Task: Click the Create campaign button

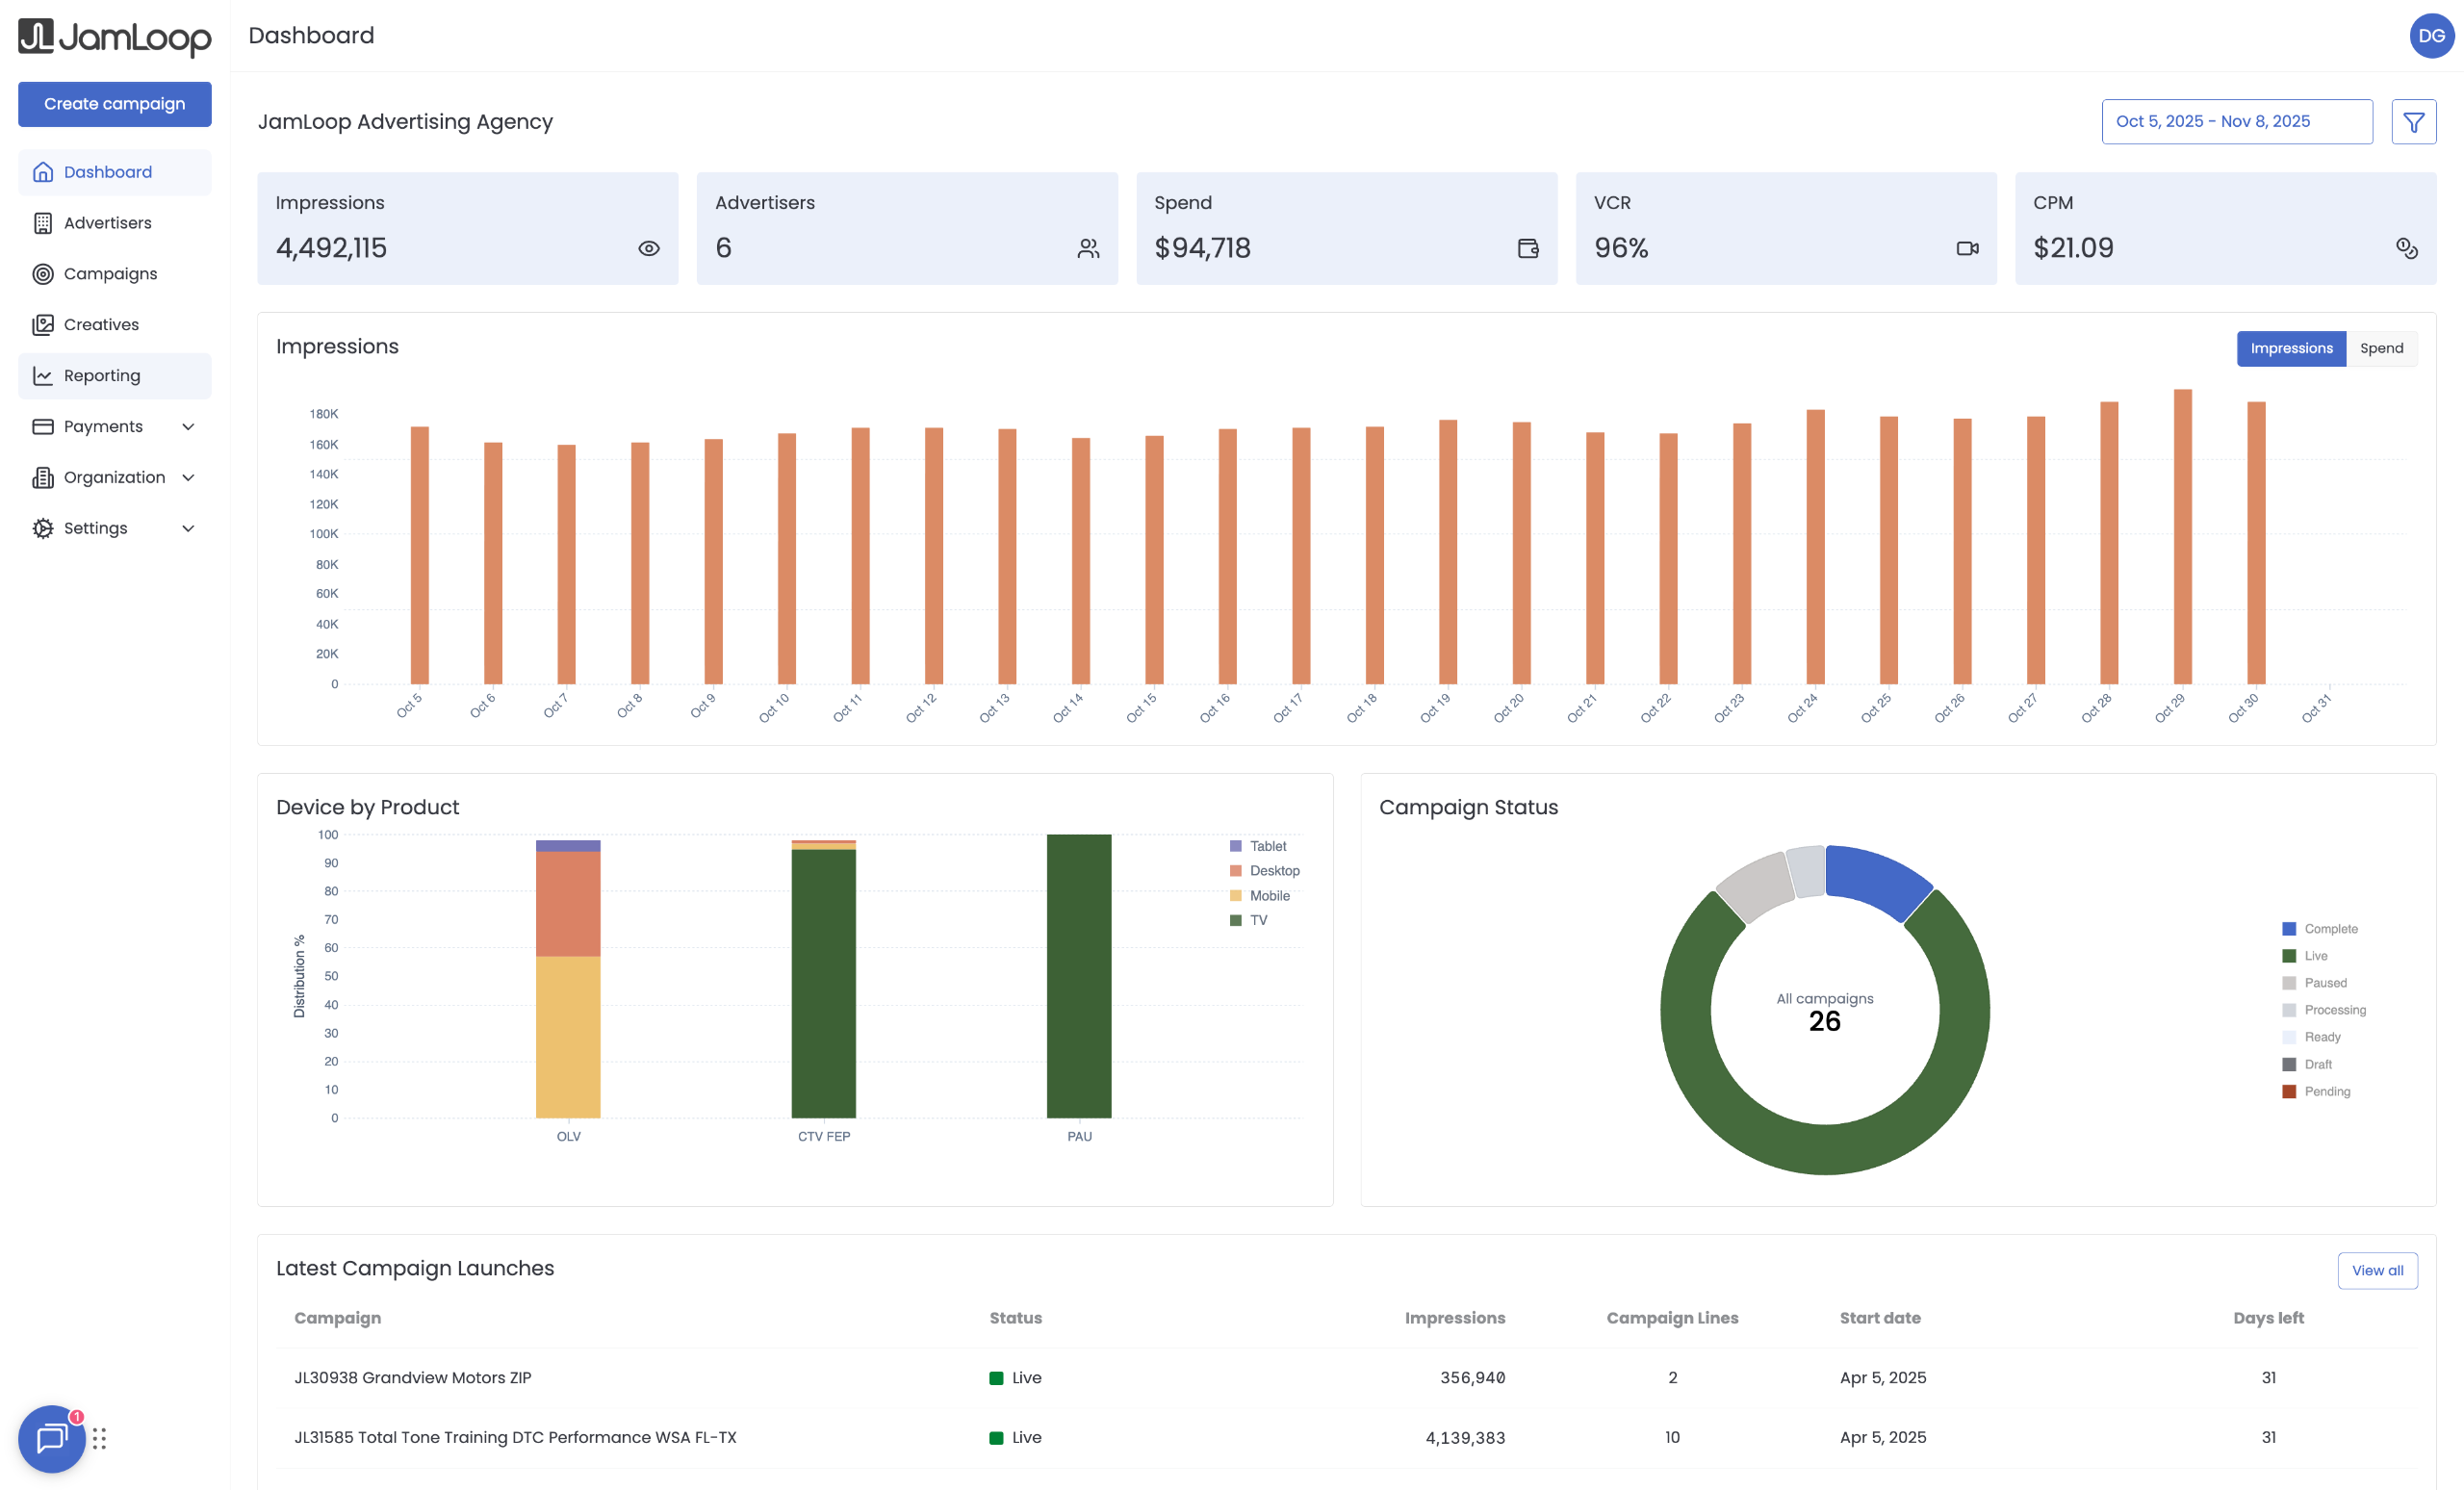Action: 114,104
